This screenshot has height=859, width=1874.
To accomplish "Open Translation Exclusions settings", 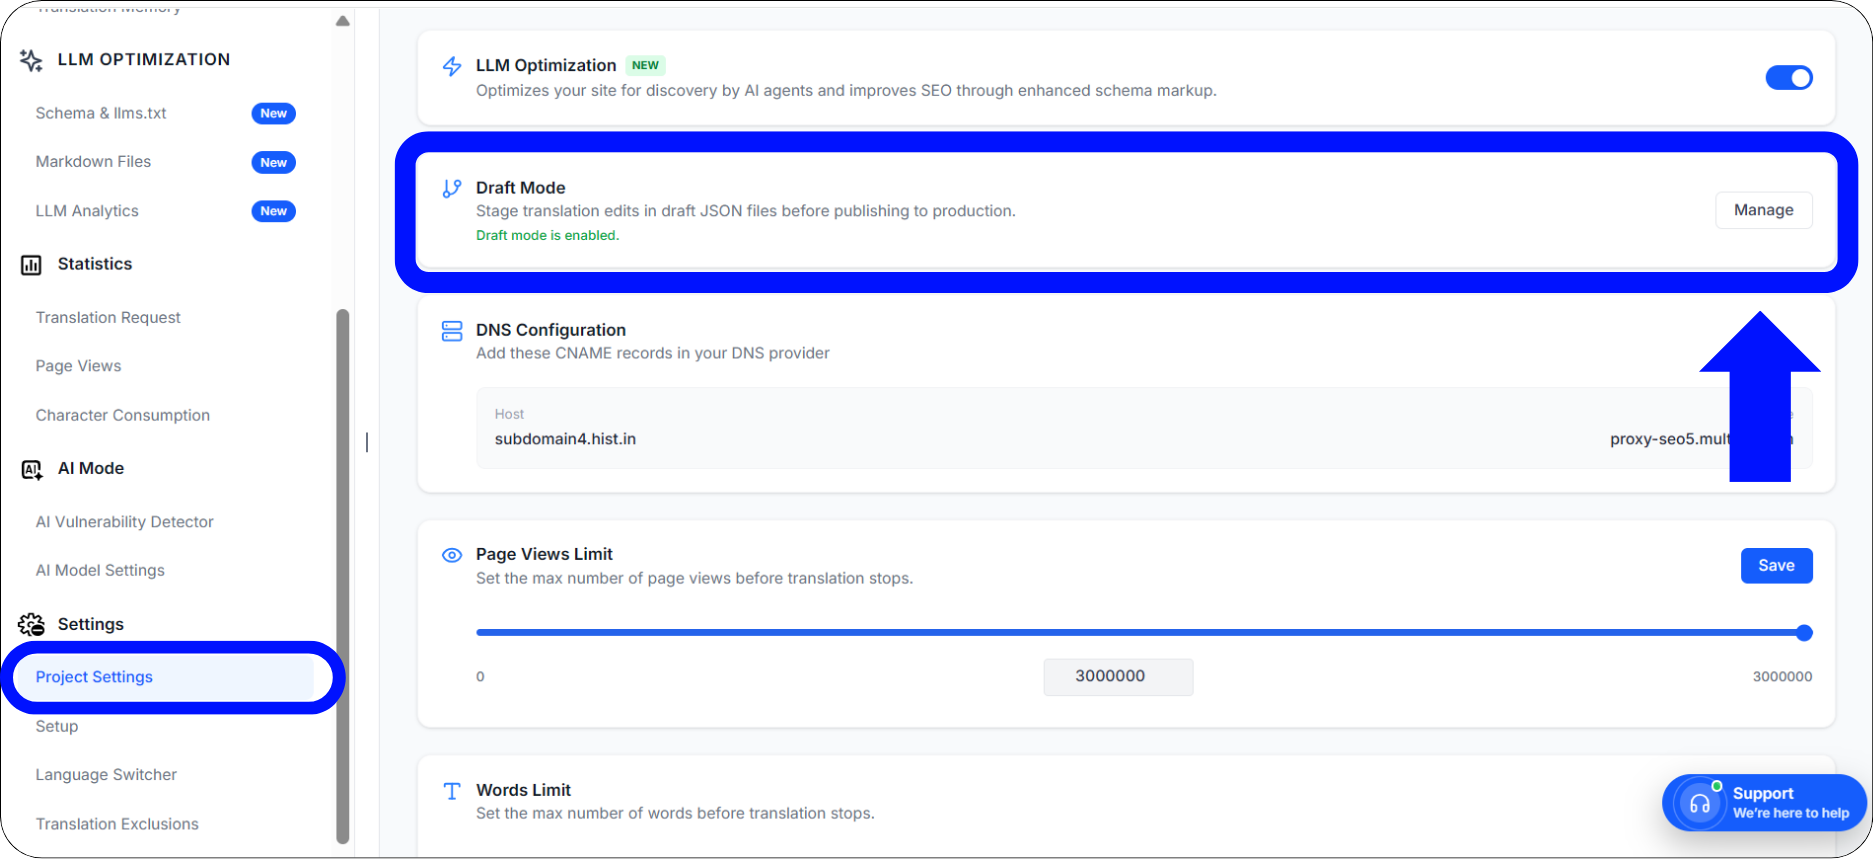I will (x=117, y=824).
